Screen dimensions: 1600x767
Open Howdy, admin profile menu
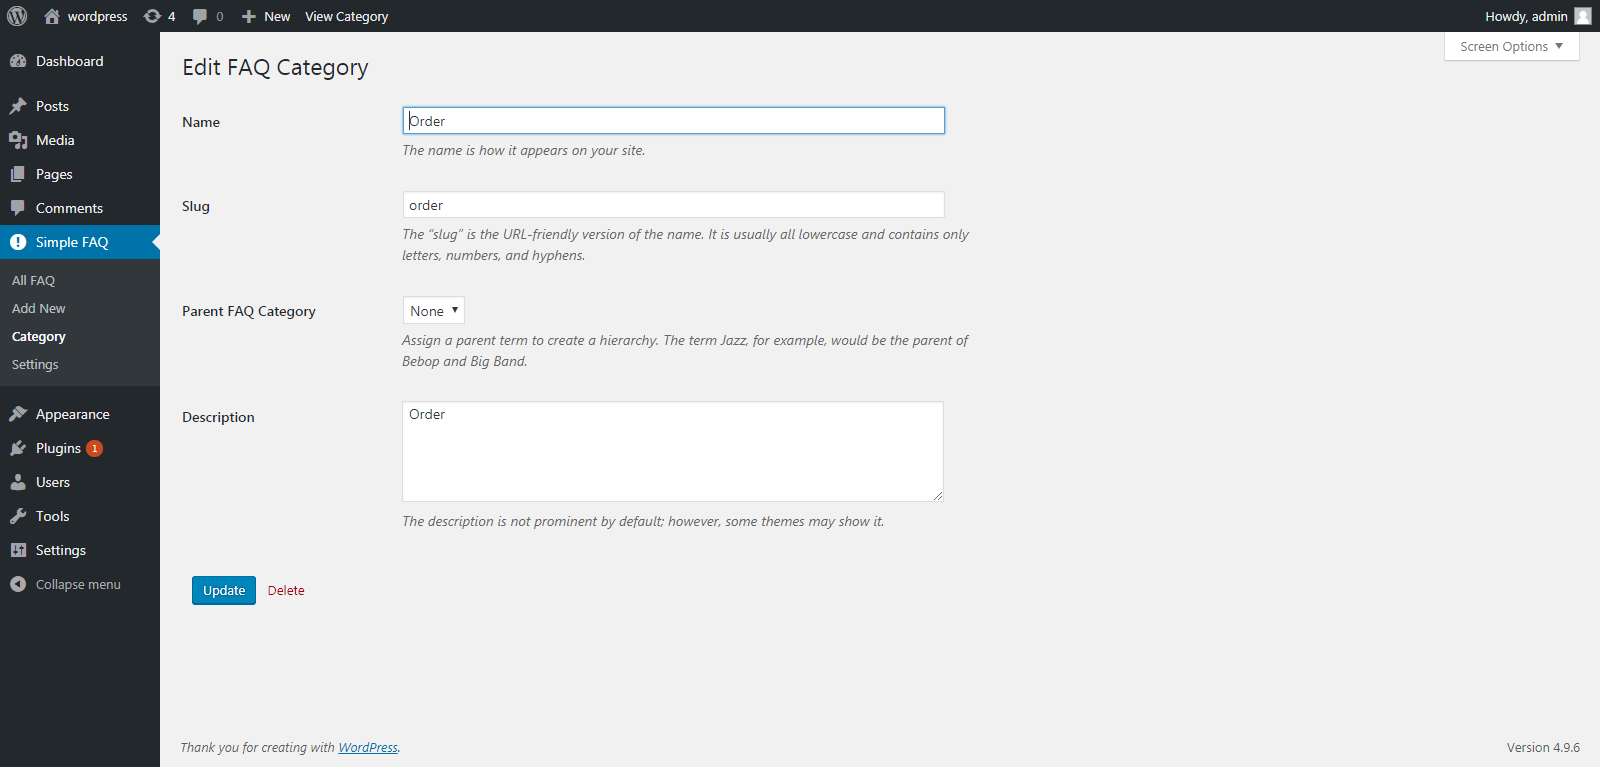[1537, 16]
